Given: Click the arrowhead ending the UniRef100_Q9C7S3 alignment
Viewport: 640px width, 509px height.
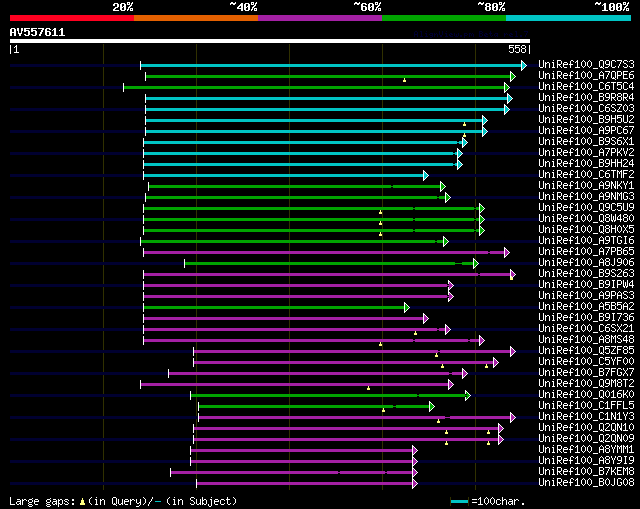Looking at the screenshot, I should point(524,65).
